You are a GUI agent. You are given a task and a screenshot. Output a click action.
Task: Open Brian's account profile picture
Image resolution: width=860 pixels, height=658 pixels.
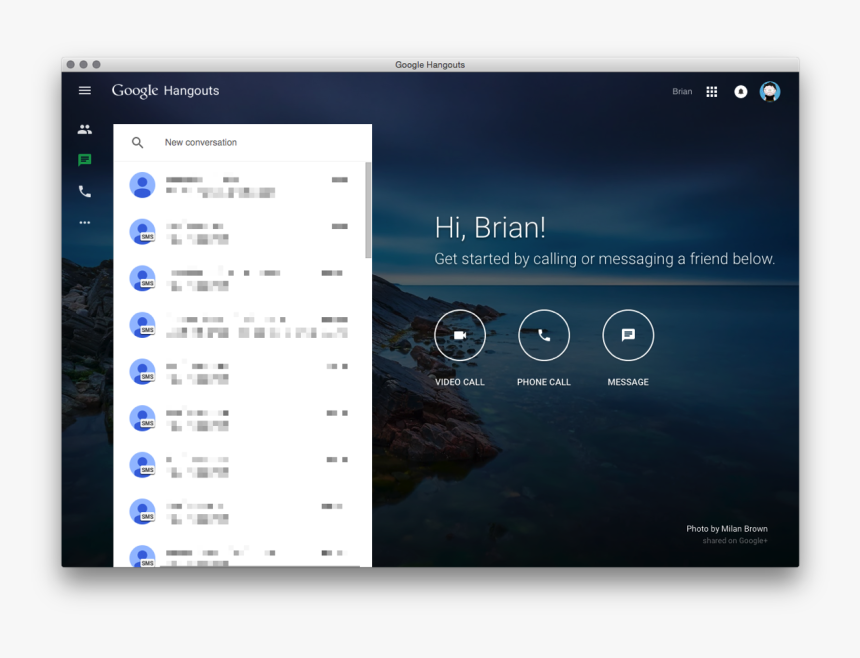(x=769, y=92)
